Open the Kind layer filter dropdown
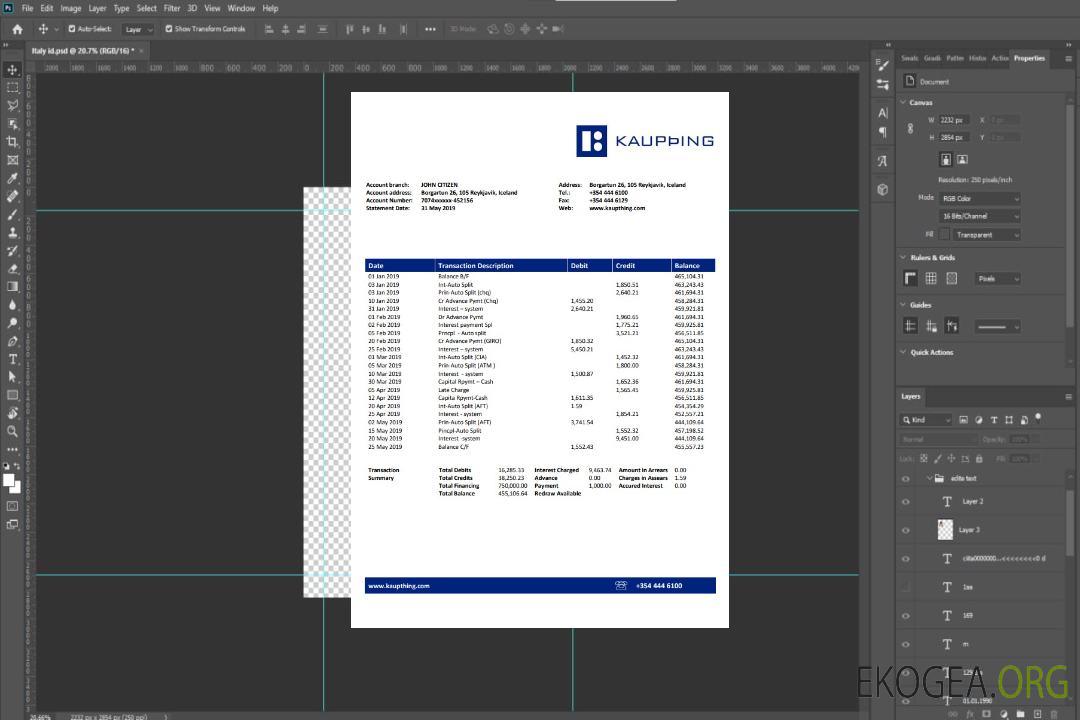The width and height of the screenshot is (1080, 720). tap(926, 420)
